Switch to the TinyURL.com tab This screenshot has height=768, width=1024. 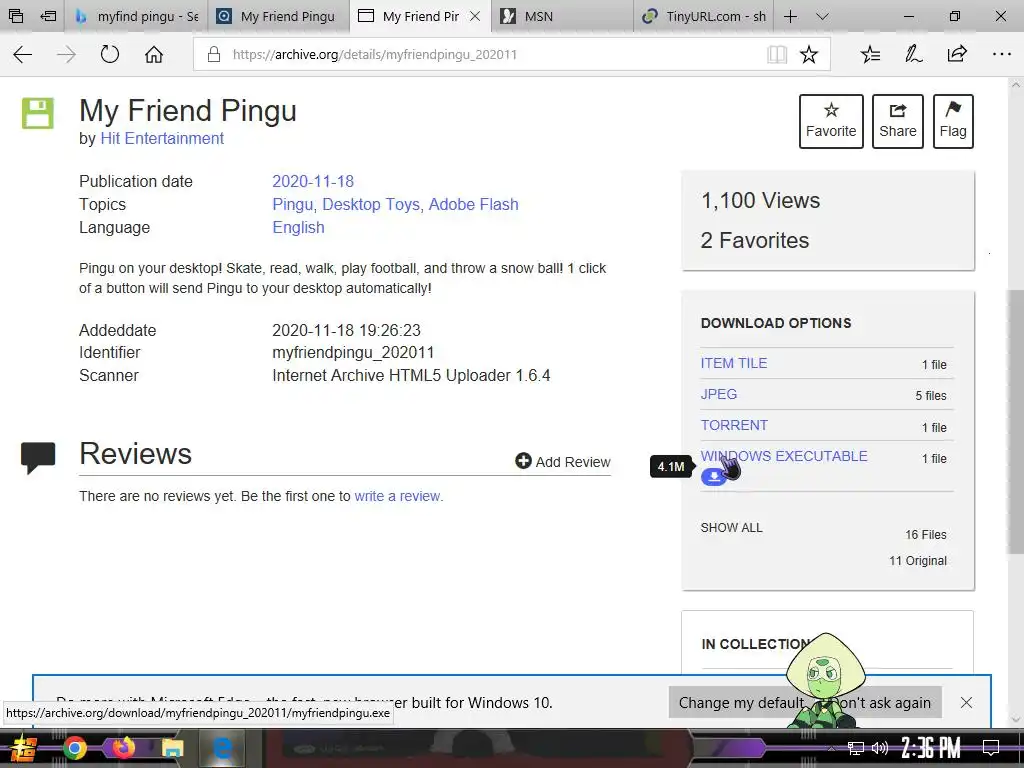704,16
